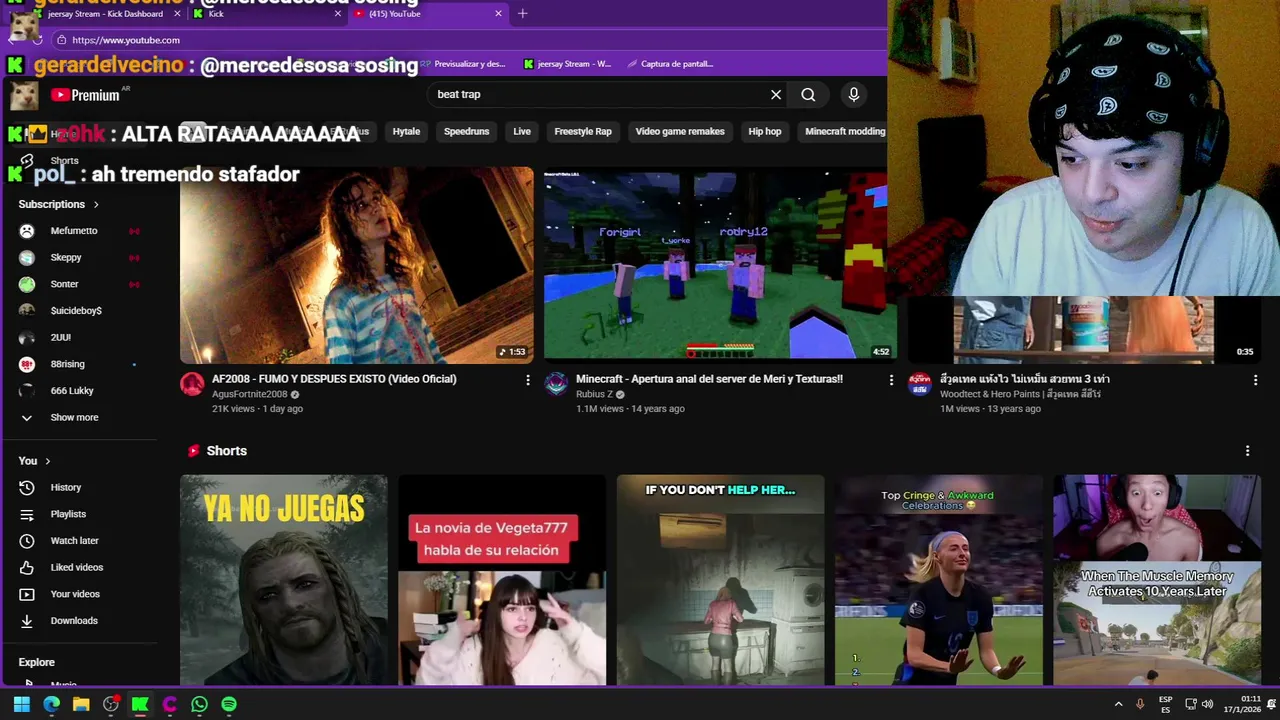Play the Minecraft Apertura anal video thumbnail
1280x720 pixels.
[x=720, y=265]
